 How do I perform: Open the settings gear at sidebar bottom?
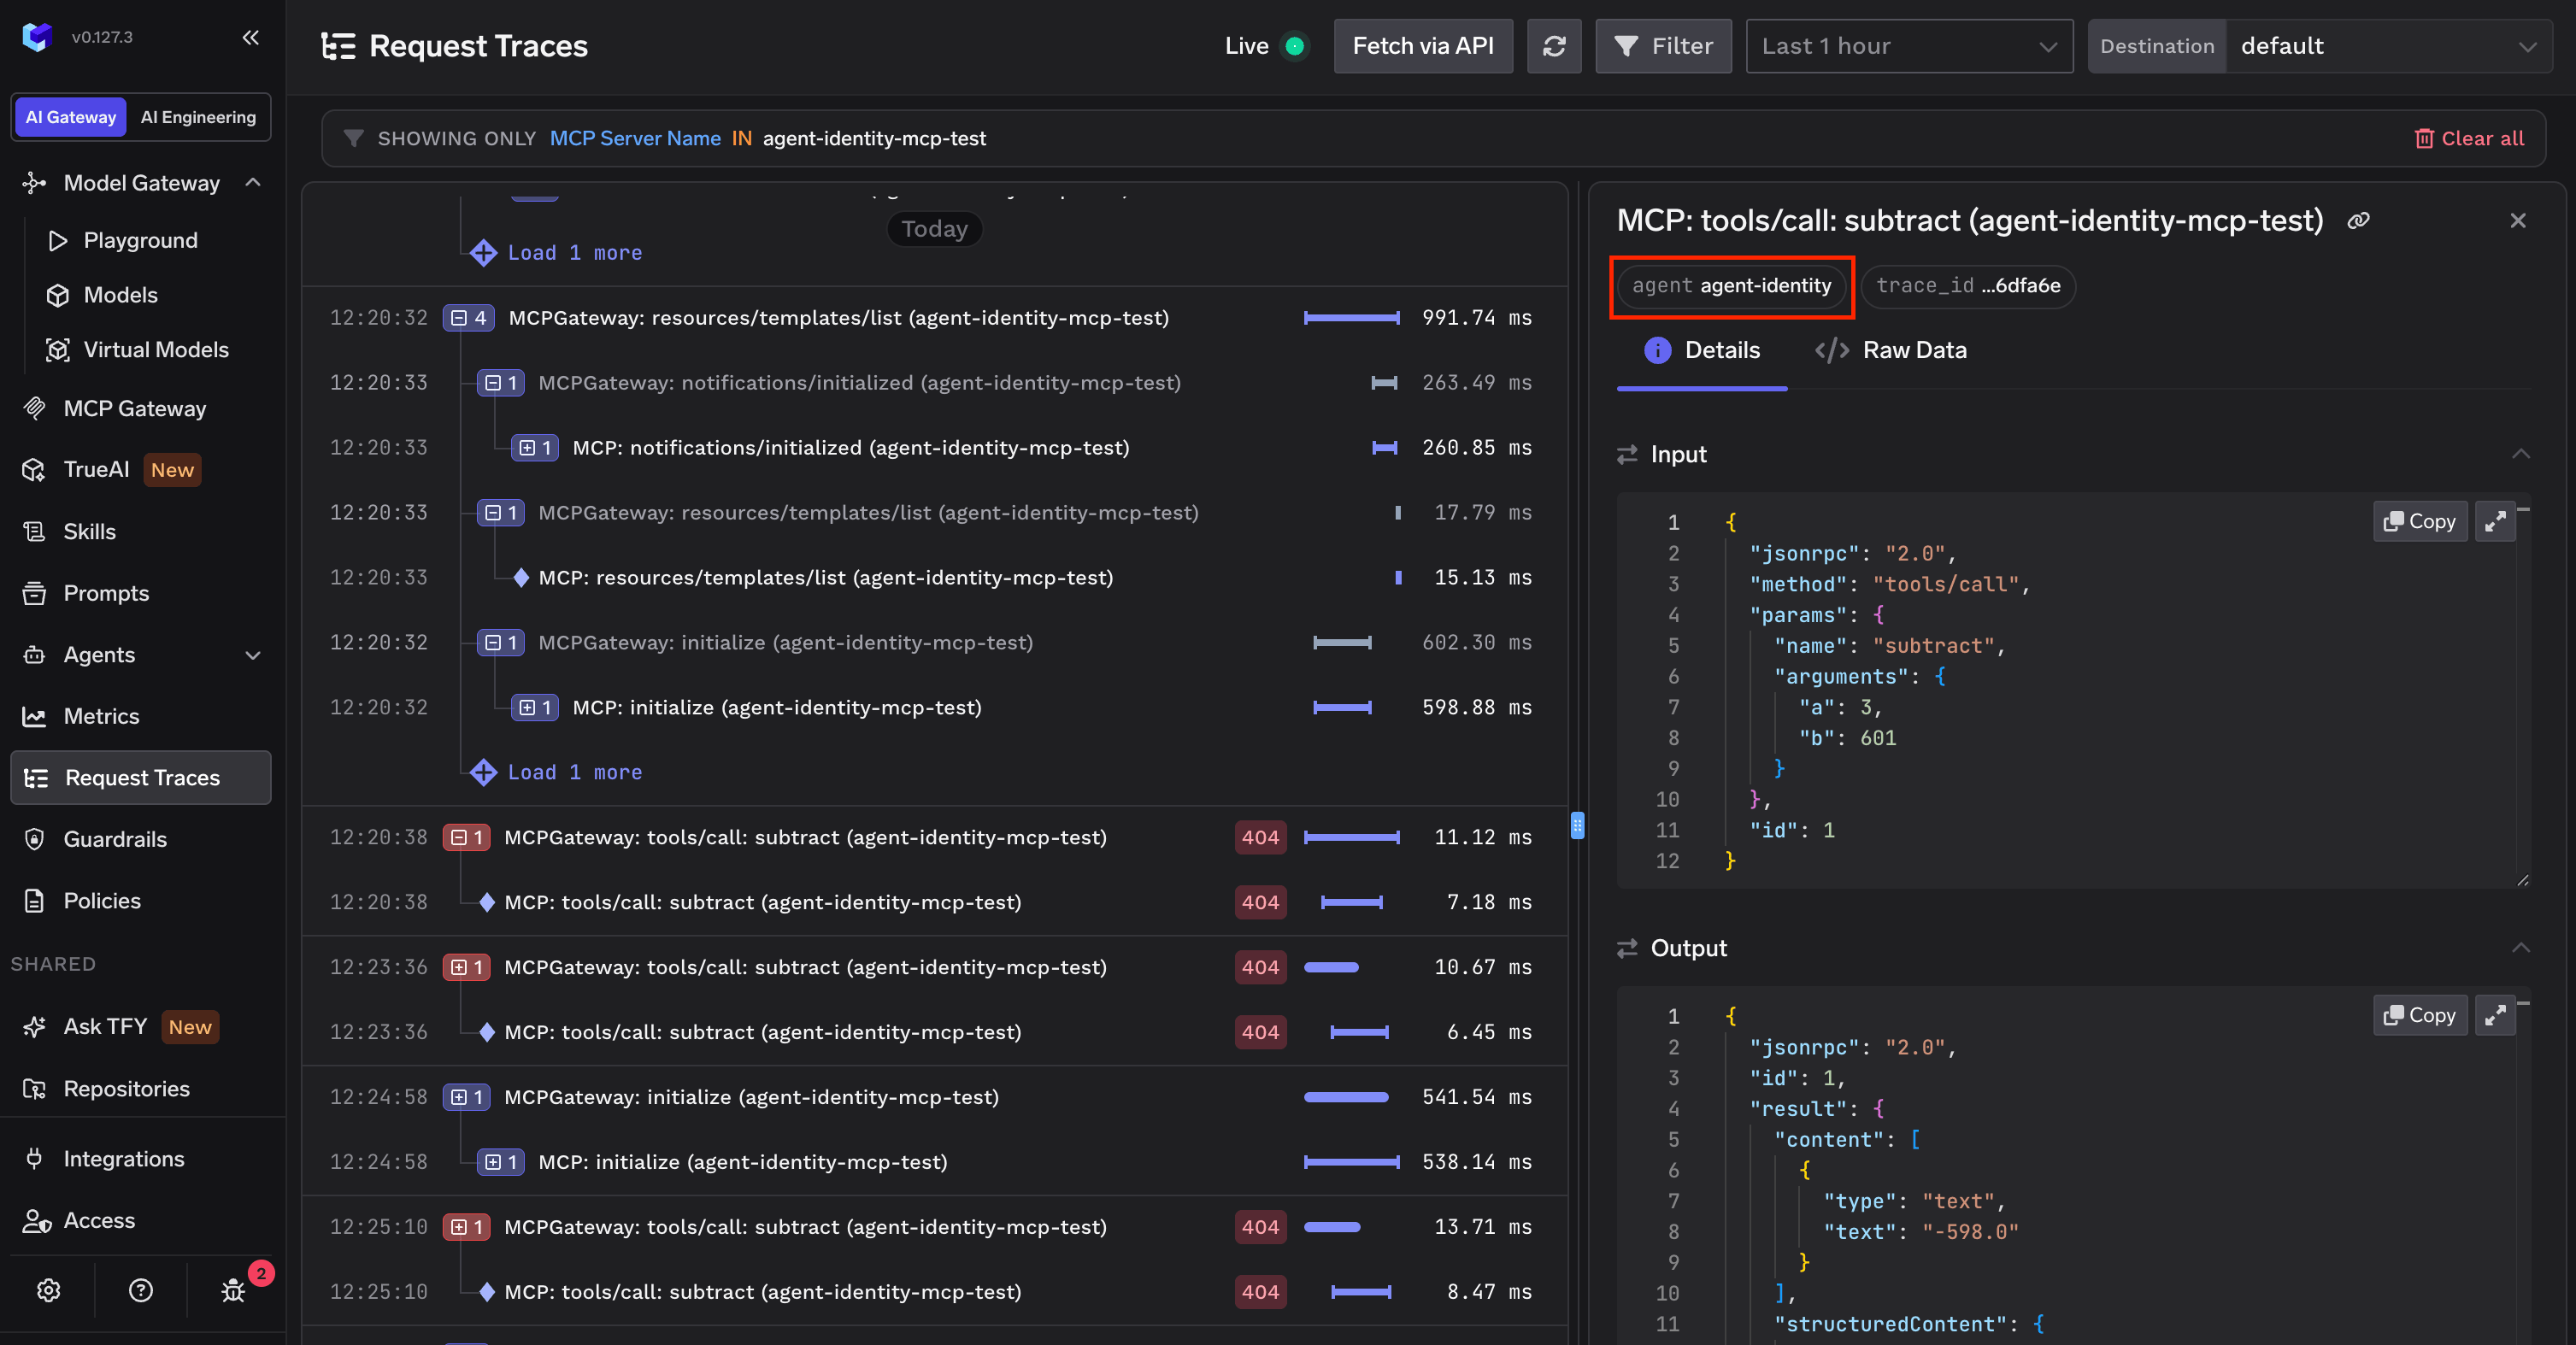pyautogui.click(x=48, y=1290)
